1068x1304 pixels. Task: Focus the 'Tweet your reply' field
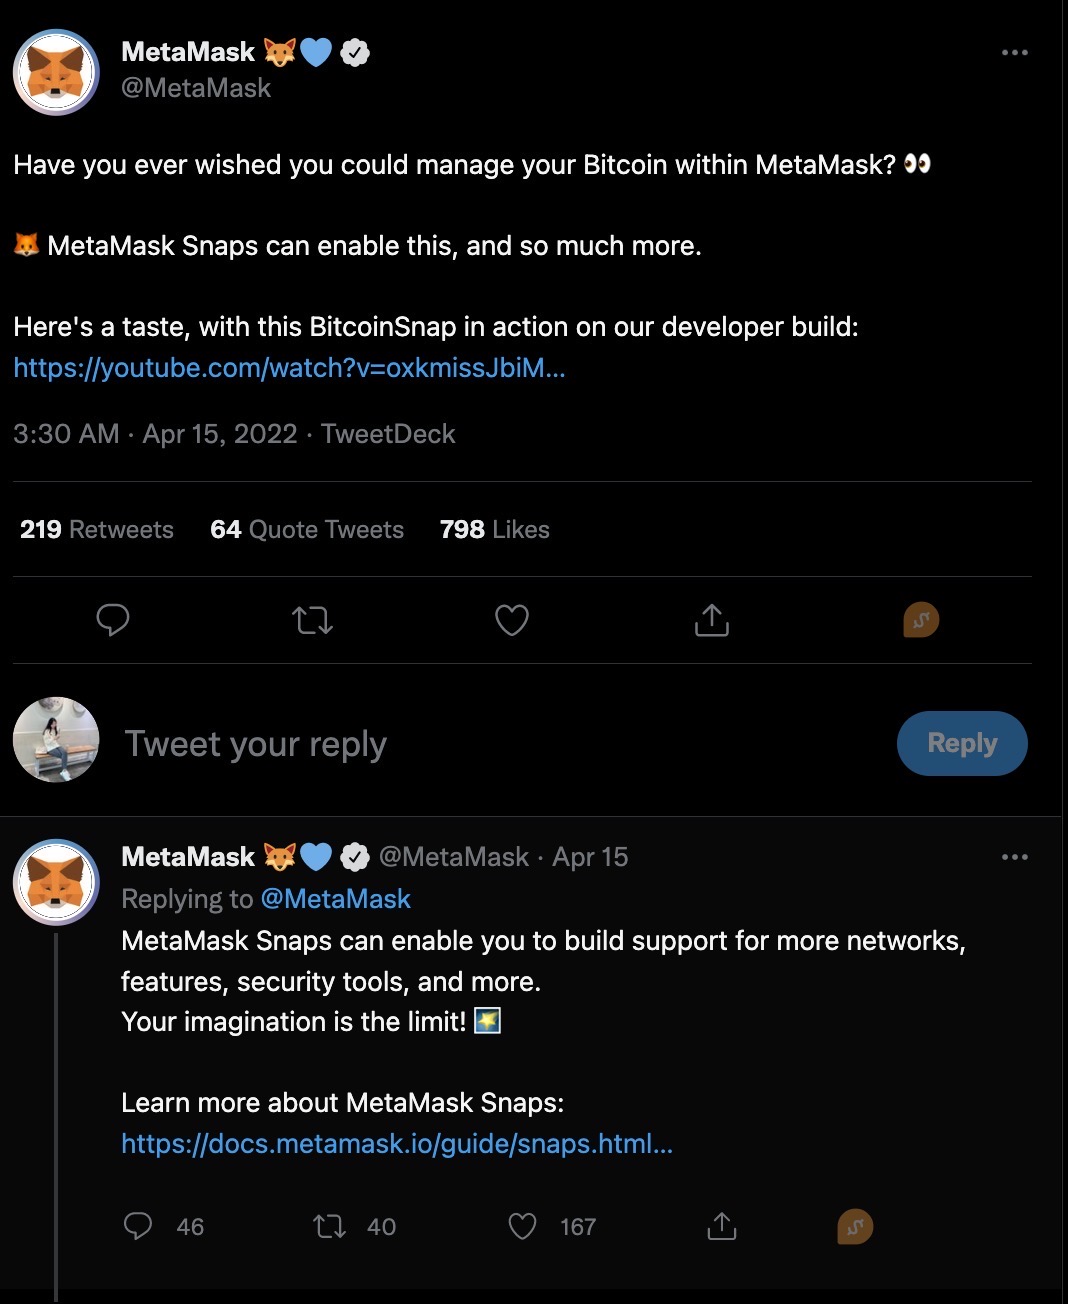tap(400, 744)
